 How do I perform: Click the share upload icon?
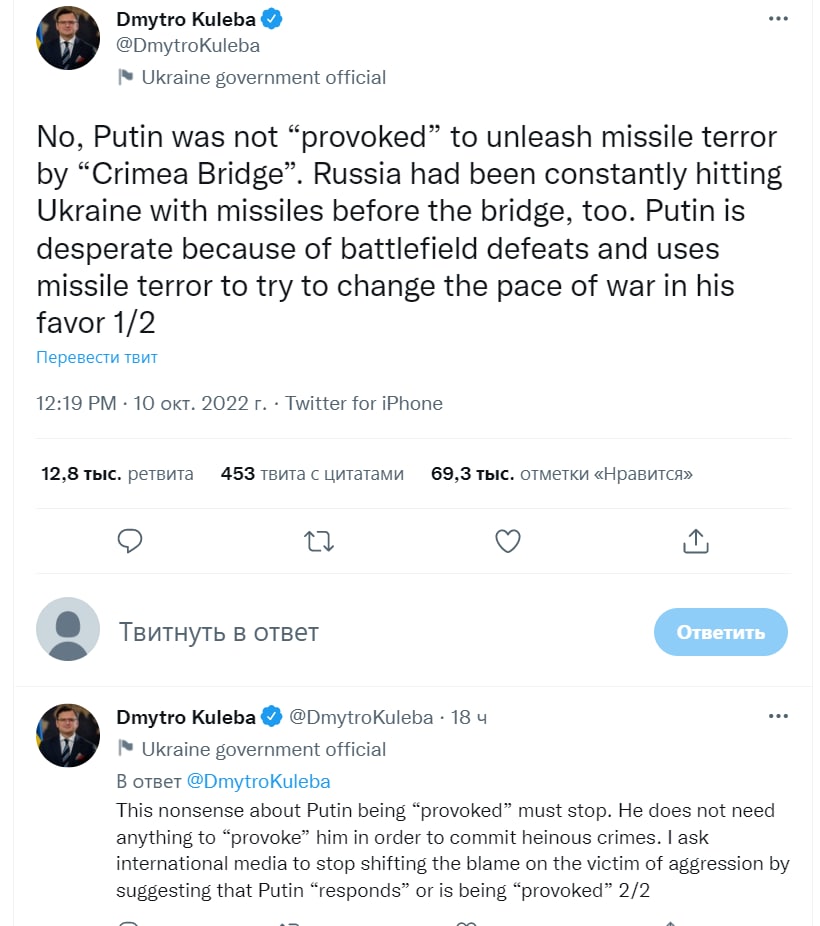click(695, 541)
